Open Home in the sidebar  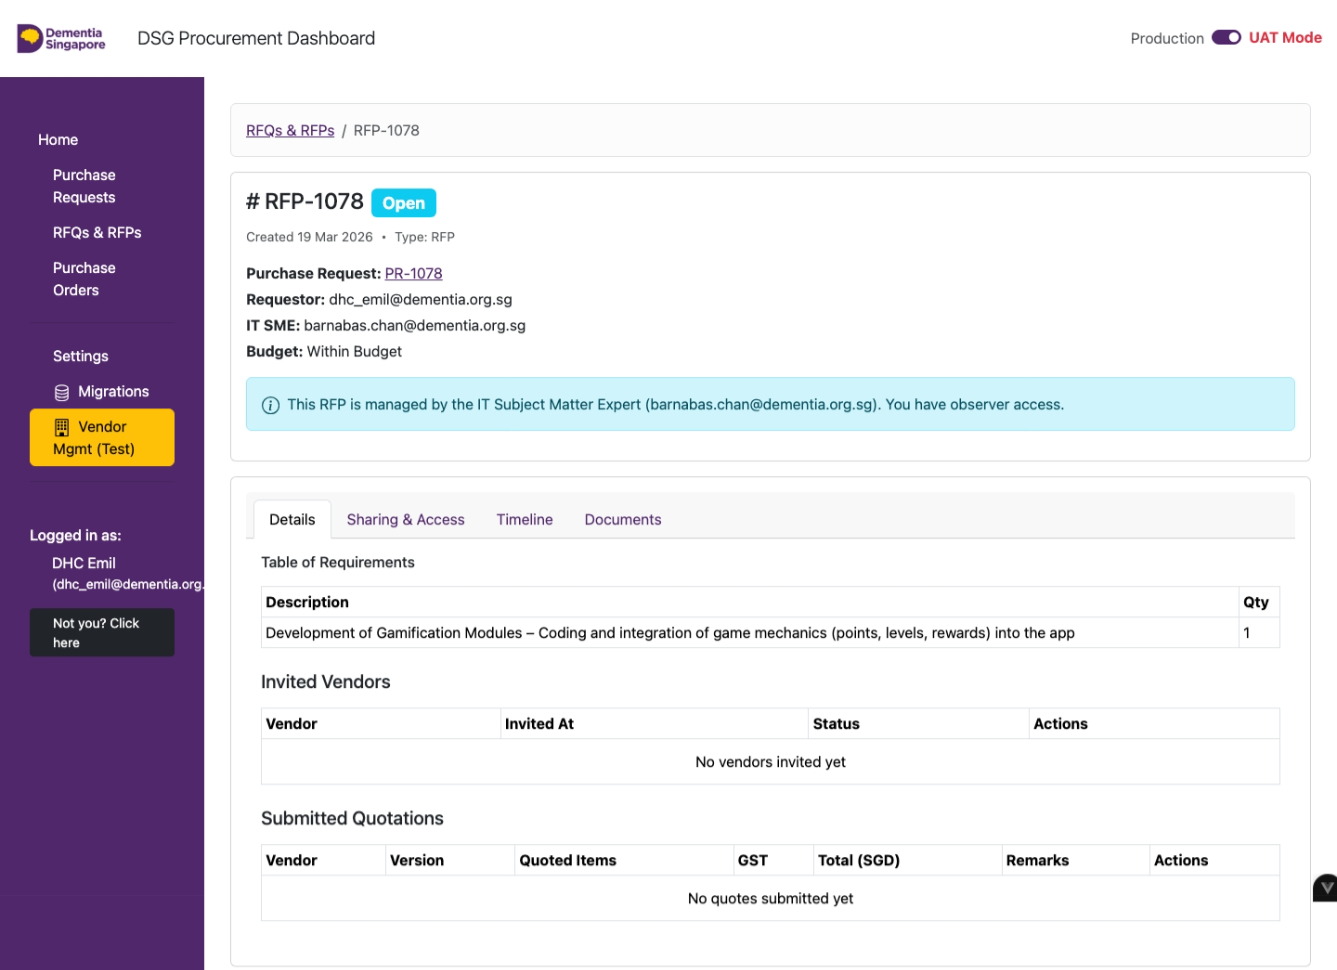point(58,140)
